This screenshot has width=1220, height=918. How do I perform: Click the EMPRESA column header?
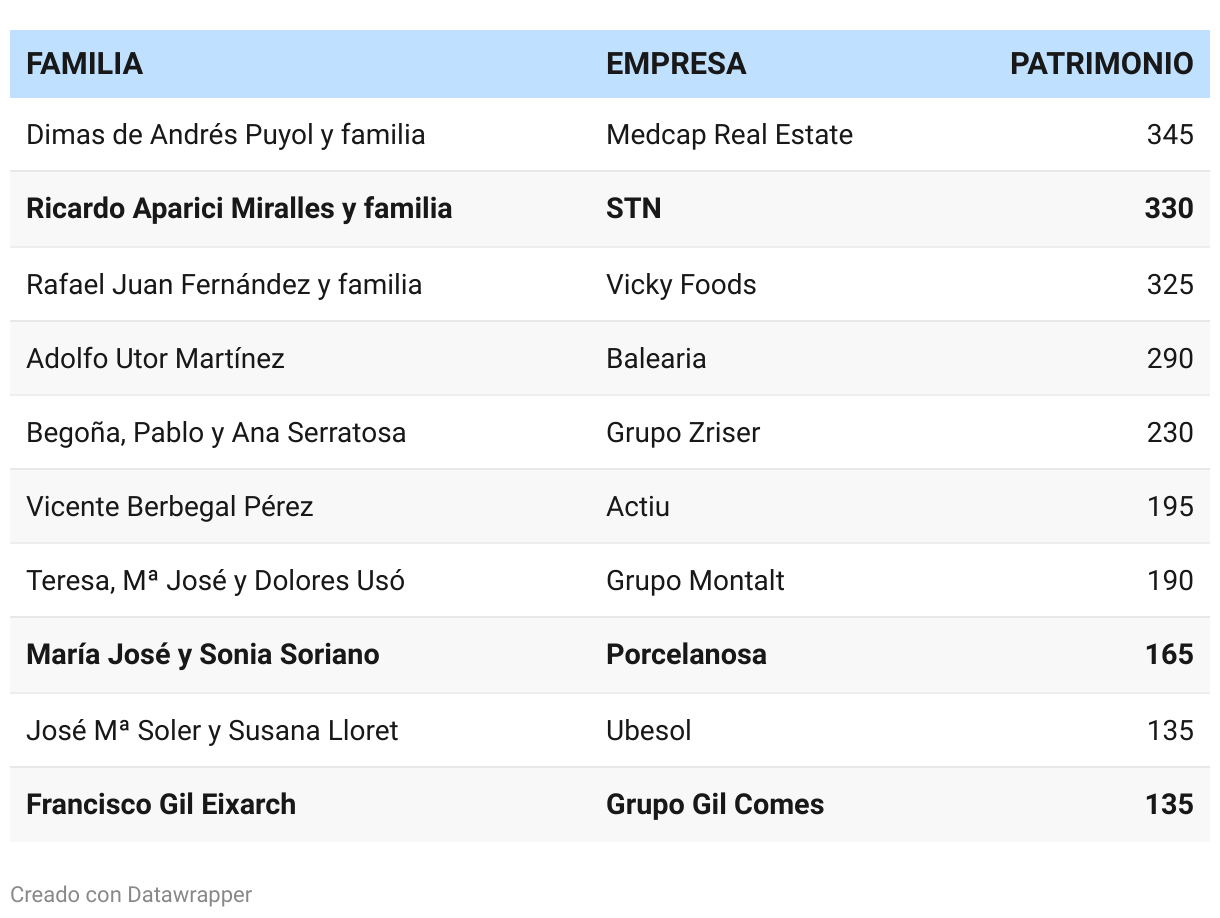(676, 64)
